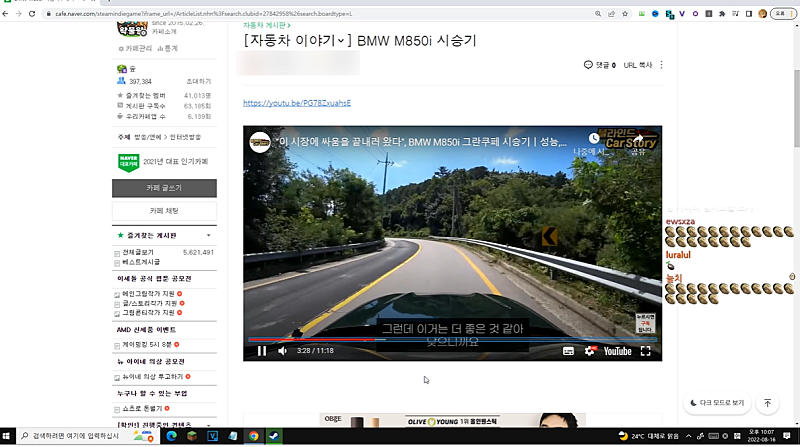Click the Olive Young ad banner
The image size is (800, 447).
tap(453, 420)
